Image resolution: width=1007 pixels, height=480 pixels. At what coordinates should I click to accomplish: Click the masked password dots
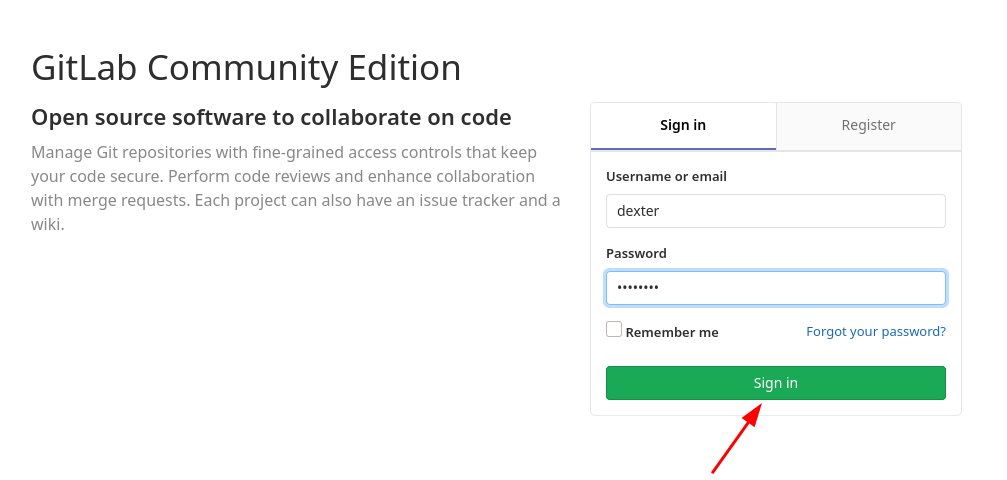coord(638,288)
